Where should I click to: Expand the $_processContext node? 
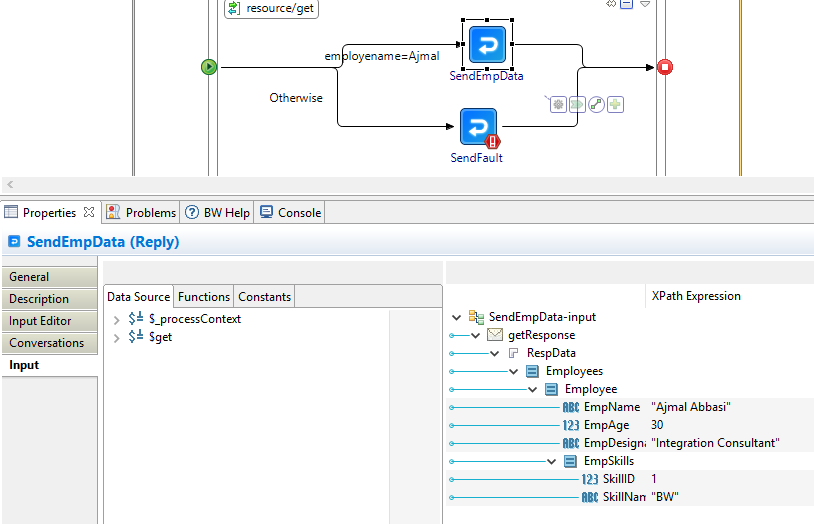tap(117, 319)
